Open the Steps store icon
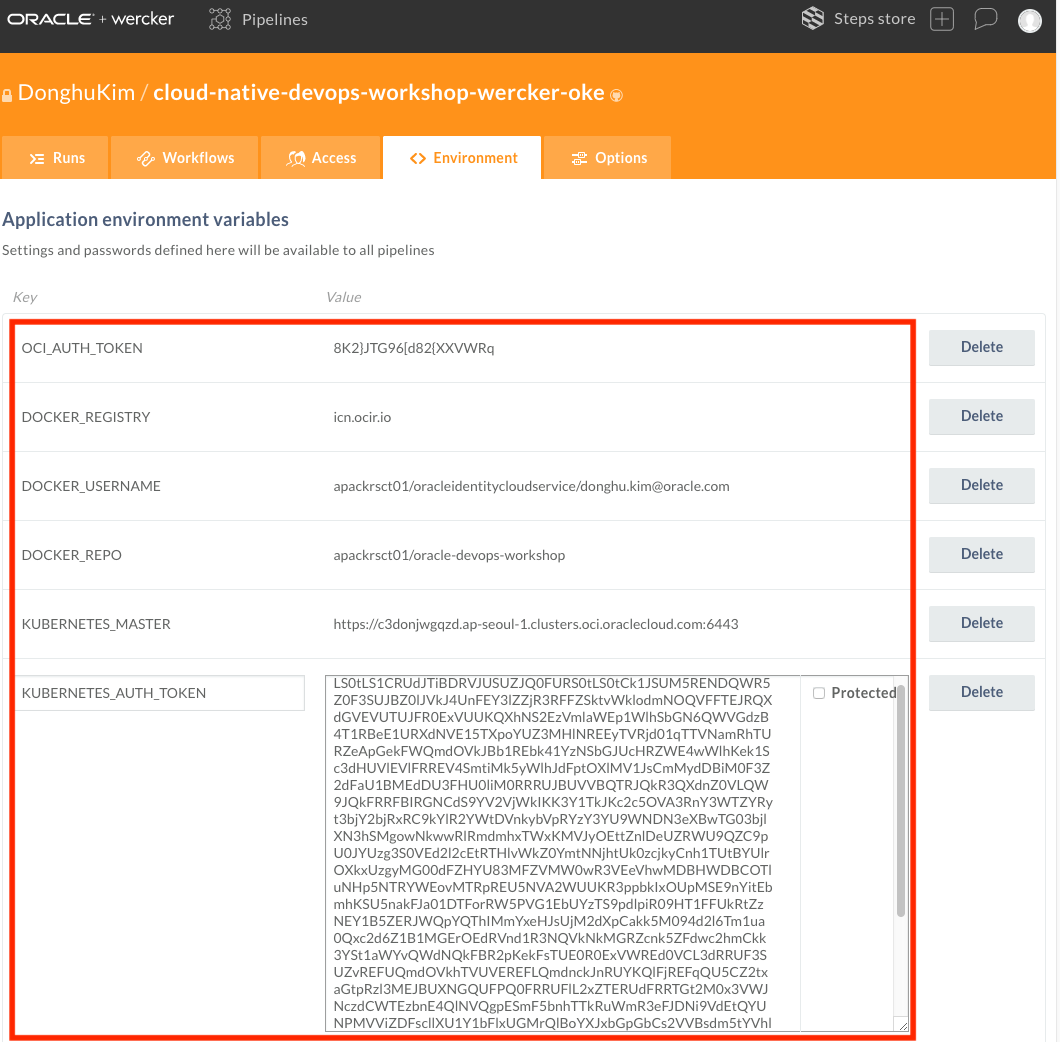This screenshot has width=1060, height=1042. click(813, 18)
